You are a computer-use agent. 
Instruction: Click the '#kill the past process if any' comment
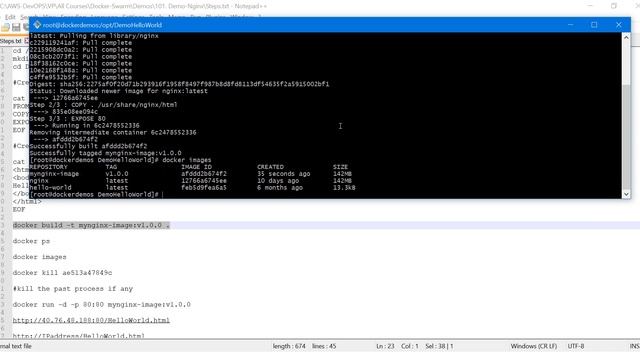(x=73, y=289)
